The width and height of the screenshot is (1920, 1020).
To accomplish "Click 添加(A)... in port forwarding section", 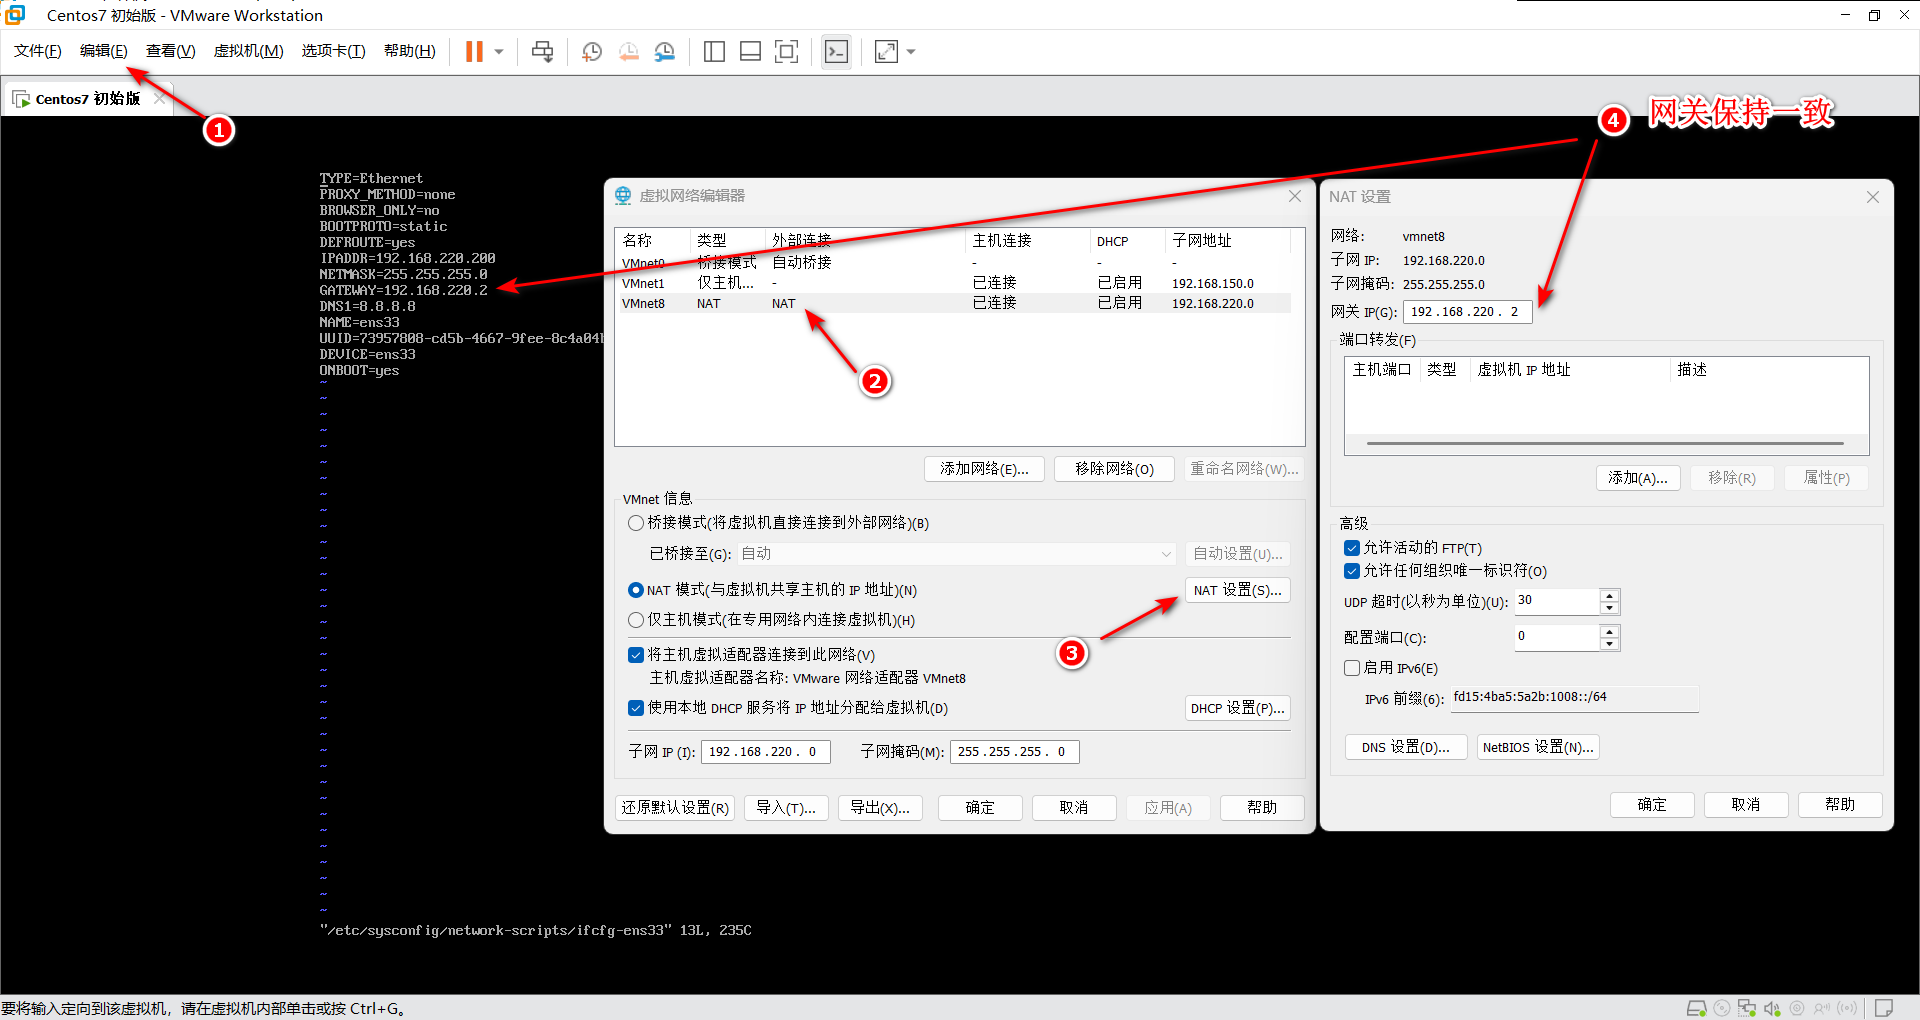I will 1638,478.
